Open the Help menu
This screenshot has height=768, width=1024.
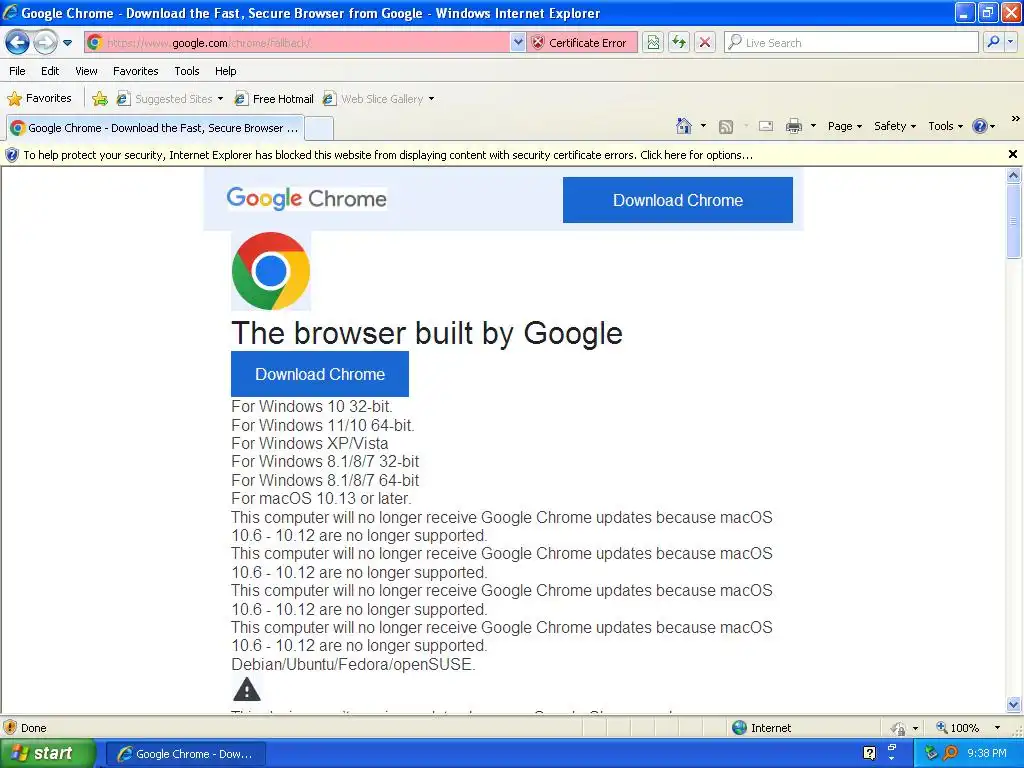[225, 71]
